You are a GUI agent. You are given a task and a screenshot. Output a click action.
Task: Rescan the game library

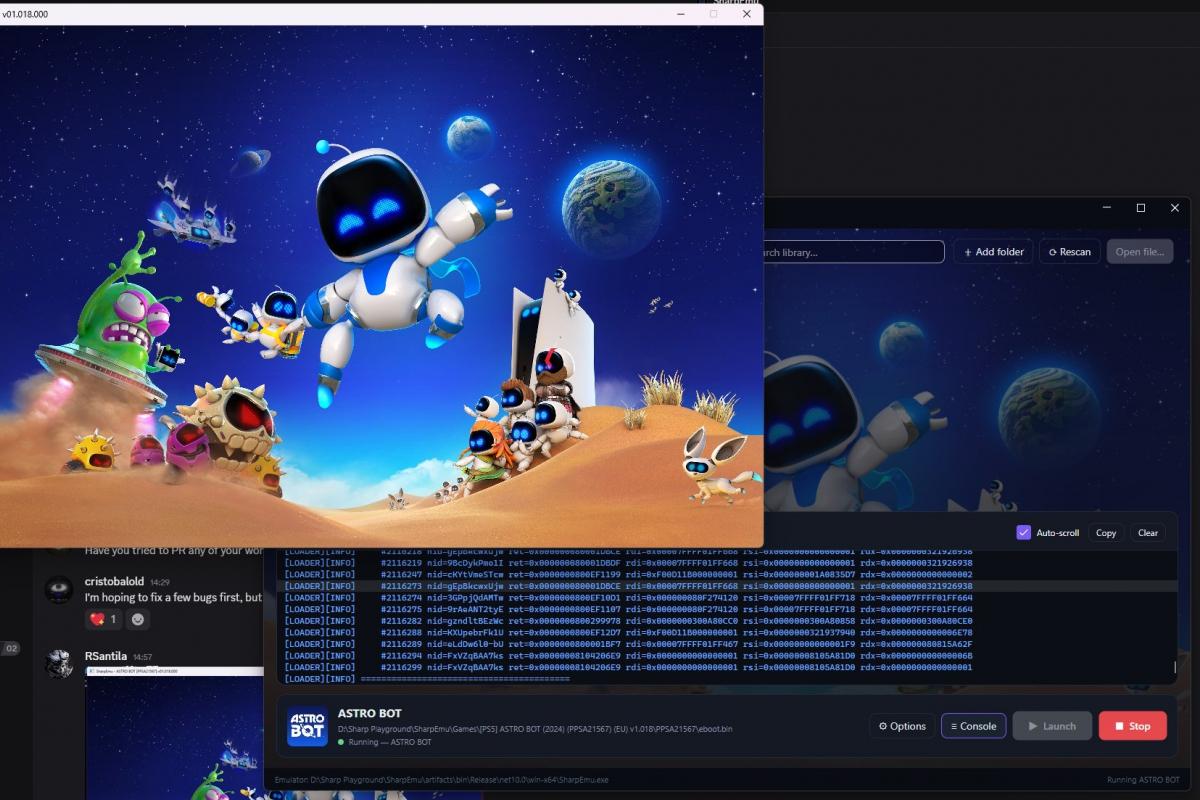pos(1069,251)
